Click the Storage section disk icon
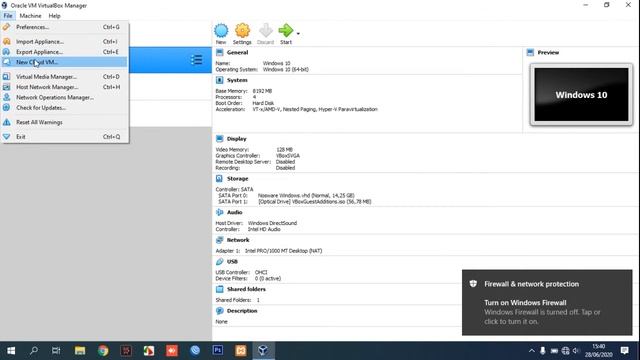 pyautogui.click(x=220, y=179)
